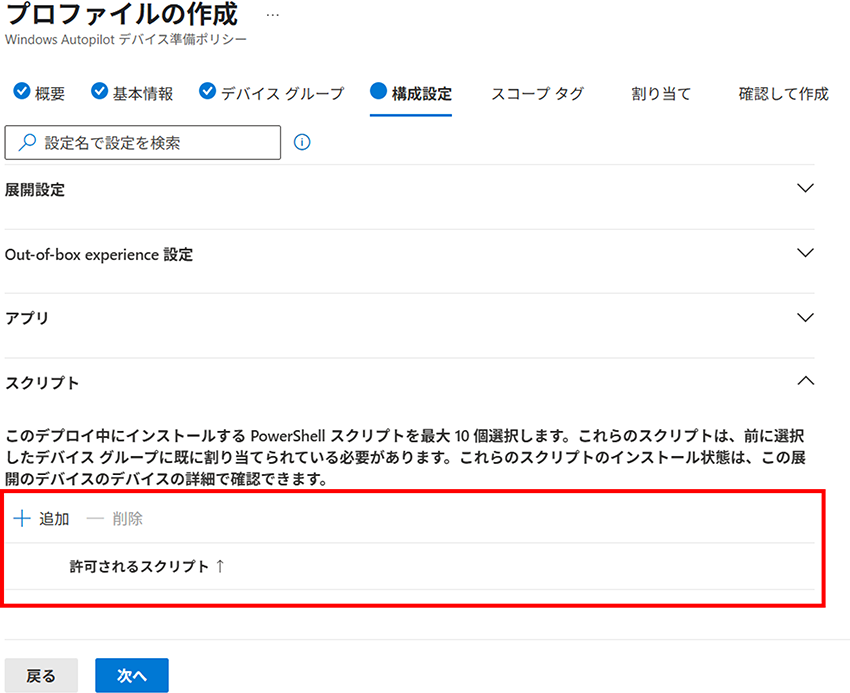
Task: Click the sort arrow next to 許可されるスクリプト
Action: pyautogui.click(x=220, y=566)
